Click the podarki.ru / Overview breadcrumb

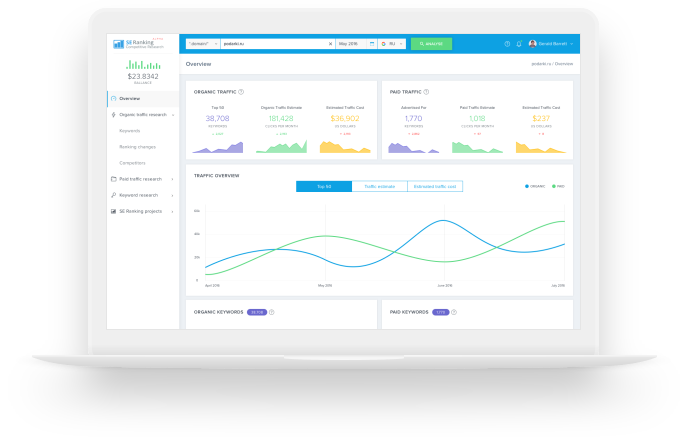pos(552,64)
